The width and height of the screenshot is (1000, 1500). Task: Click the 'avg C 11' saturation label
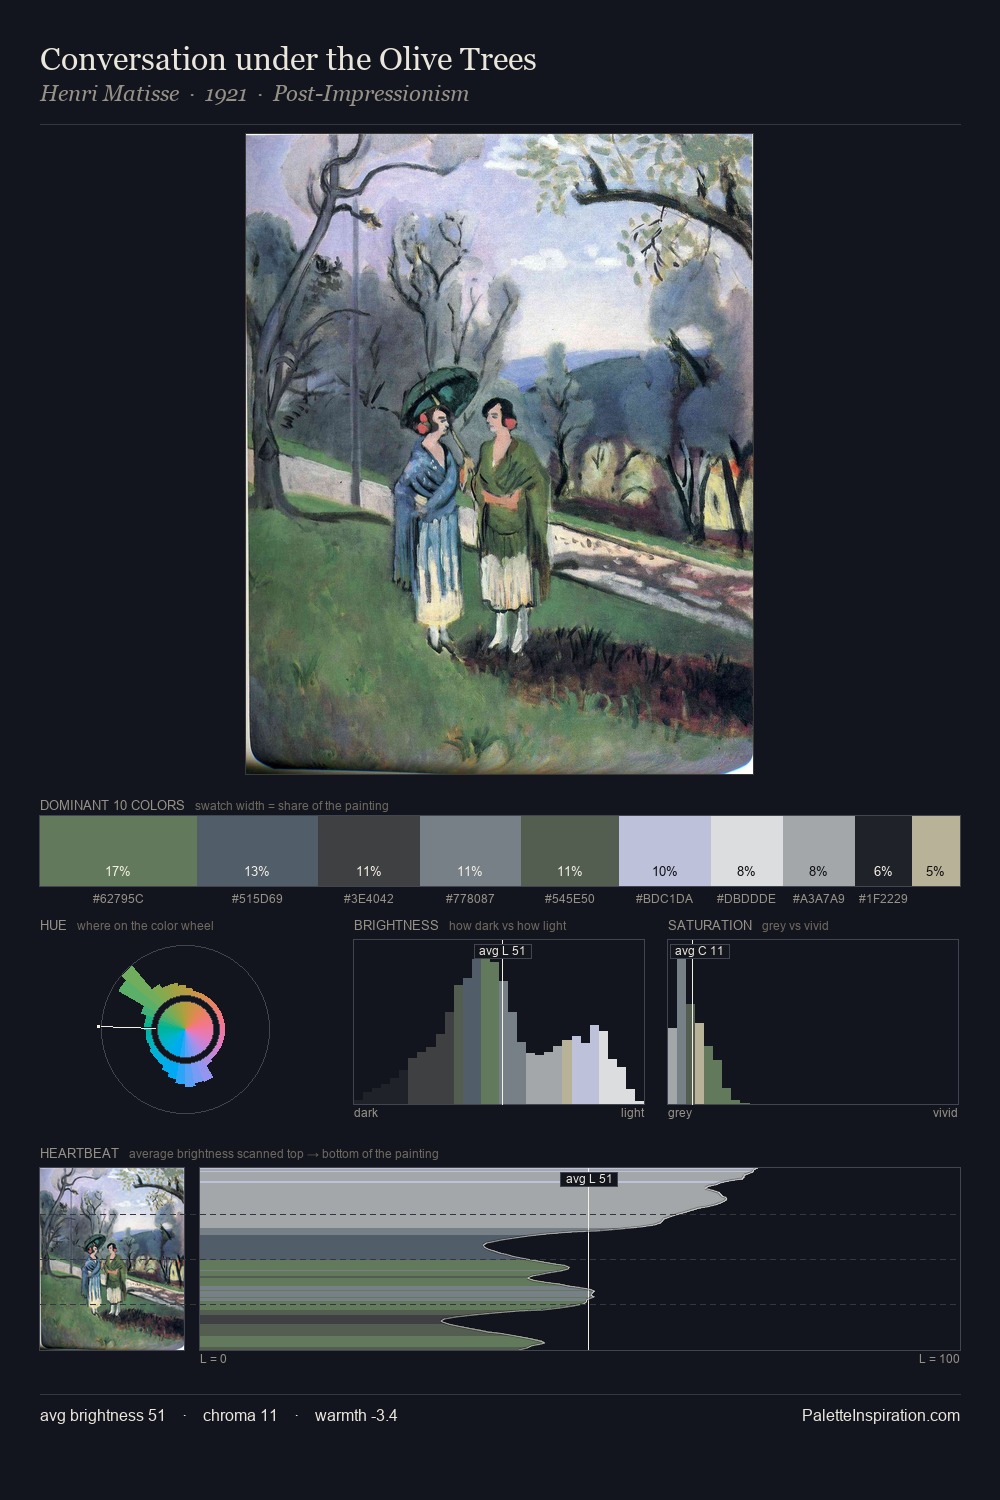(699, 951)
